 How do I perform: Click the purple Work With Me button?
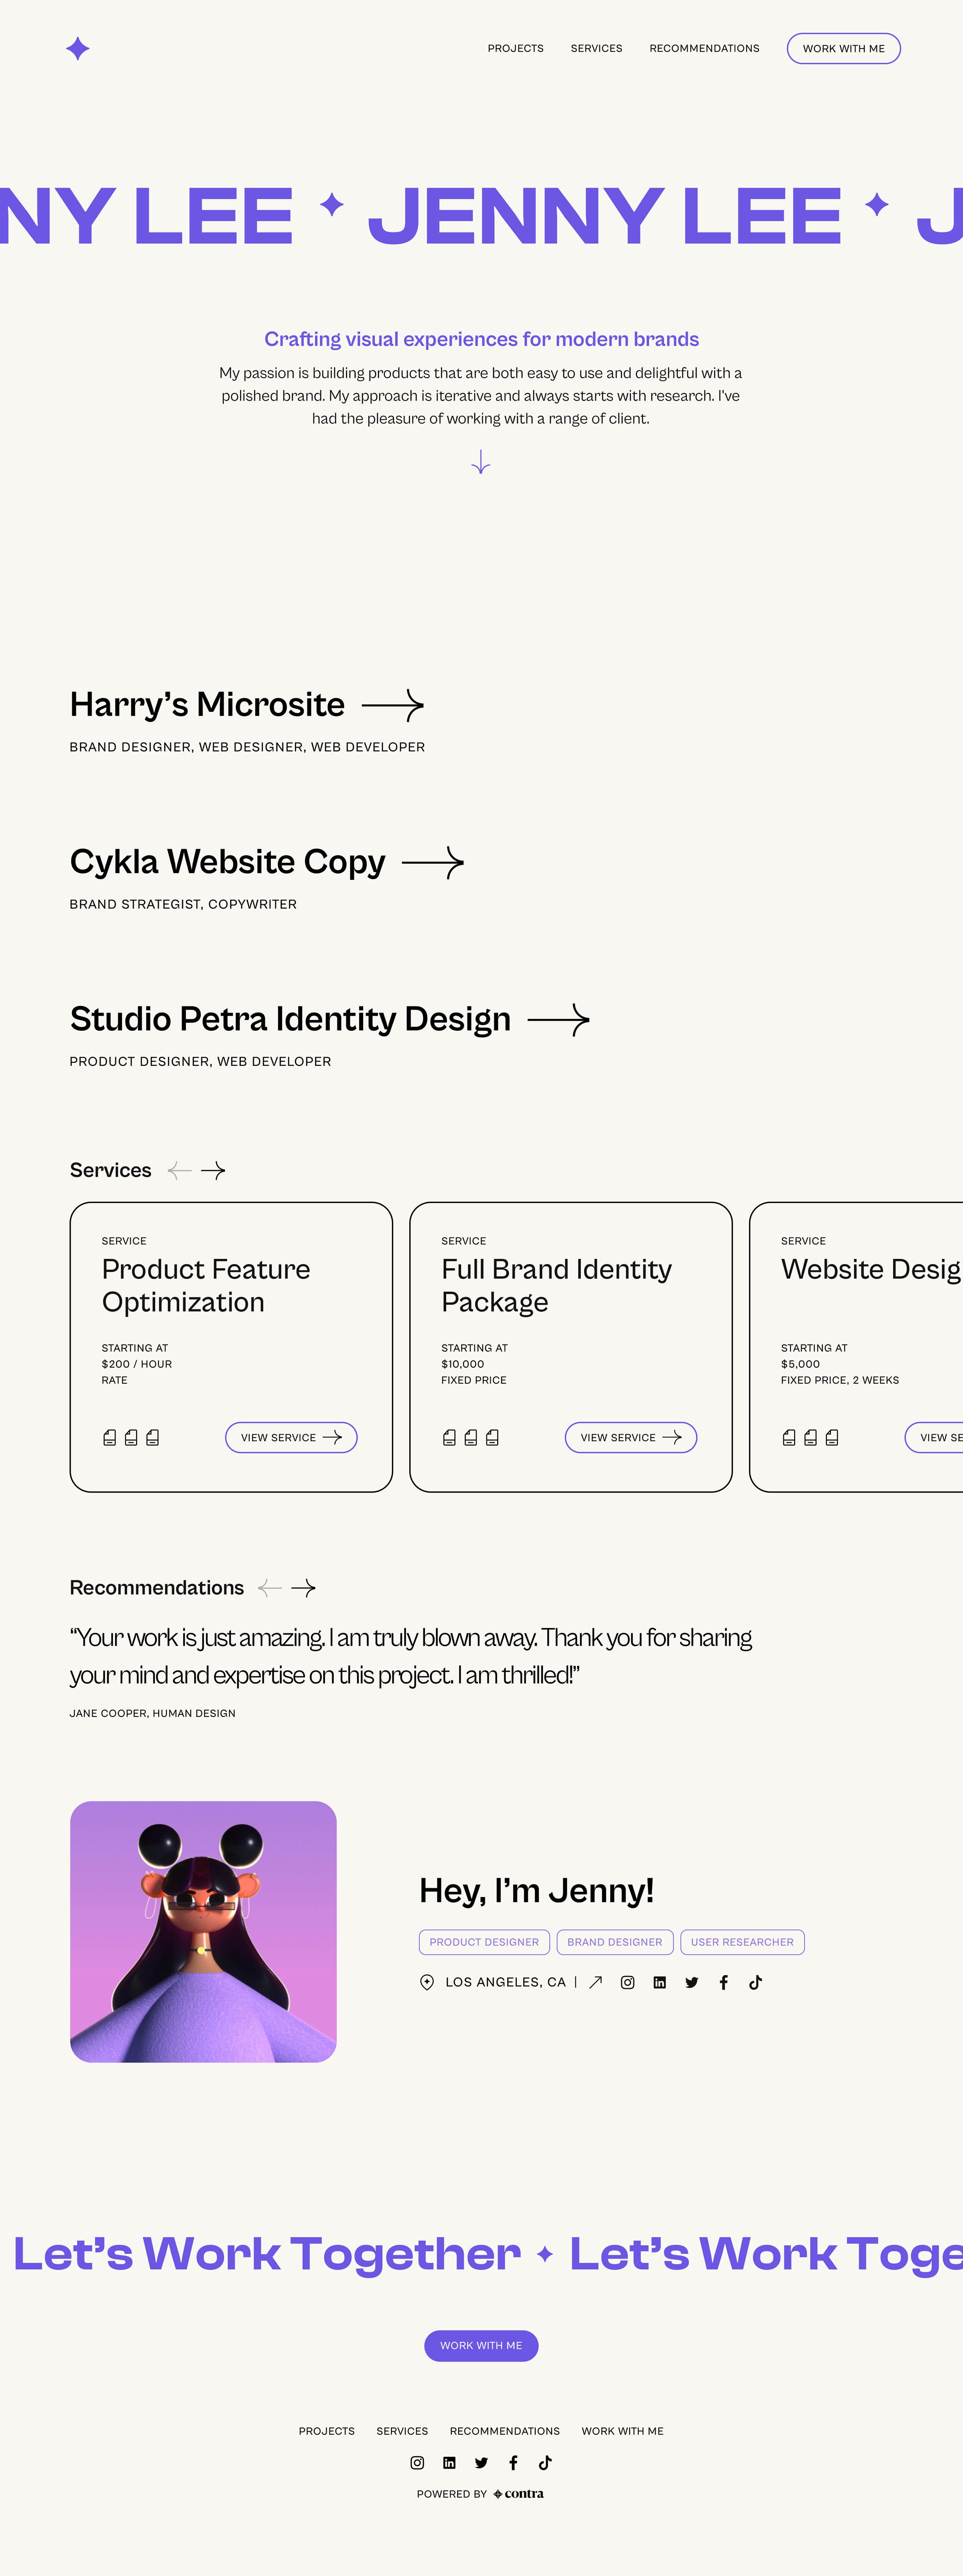tap(481, 2345)
